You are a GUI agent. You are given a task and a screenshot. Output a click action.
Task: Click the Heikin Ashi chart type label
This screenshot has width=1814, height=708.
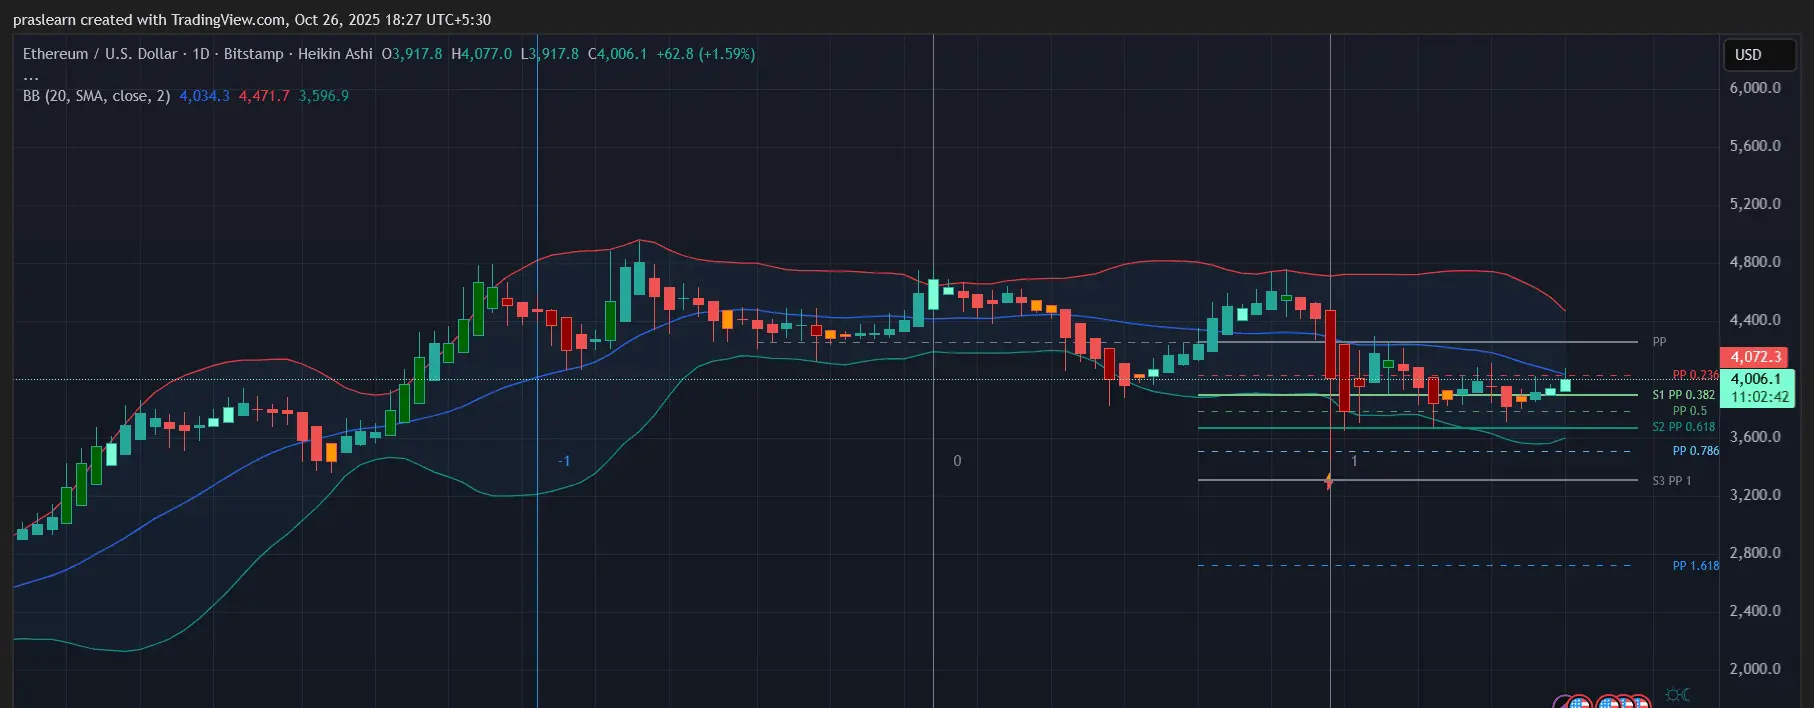point(335,54)
